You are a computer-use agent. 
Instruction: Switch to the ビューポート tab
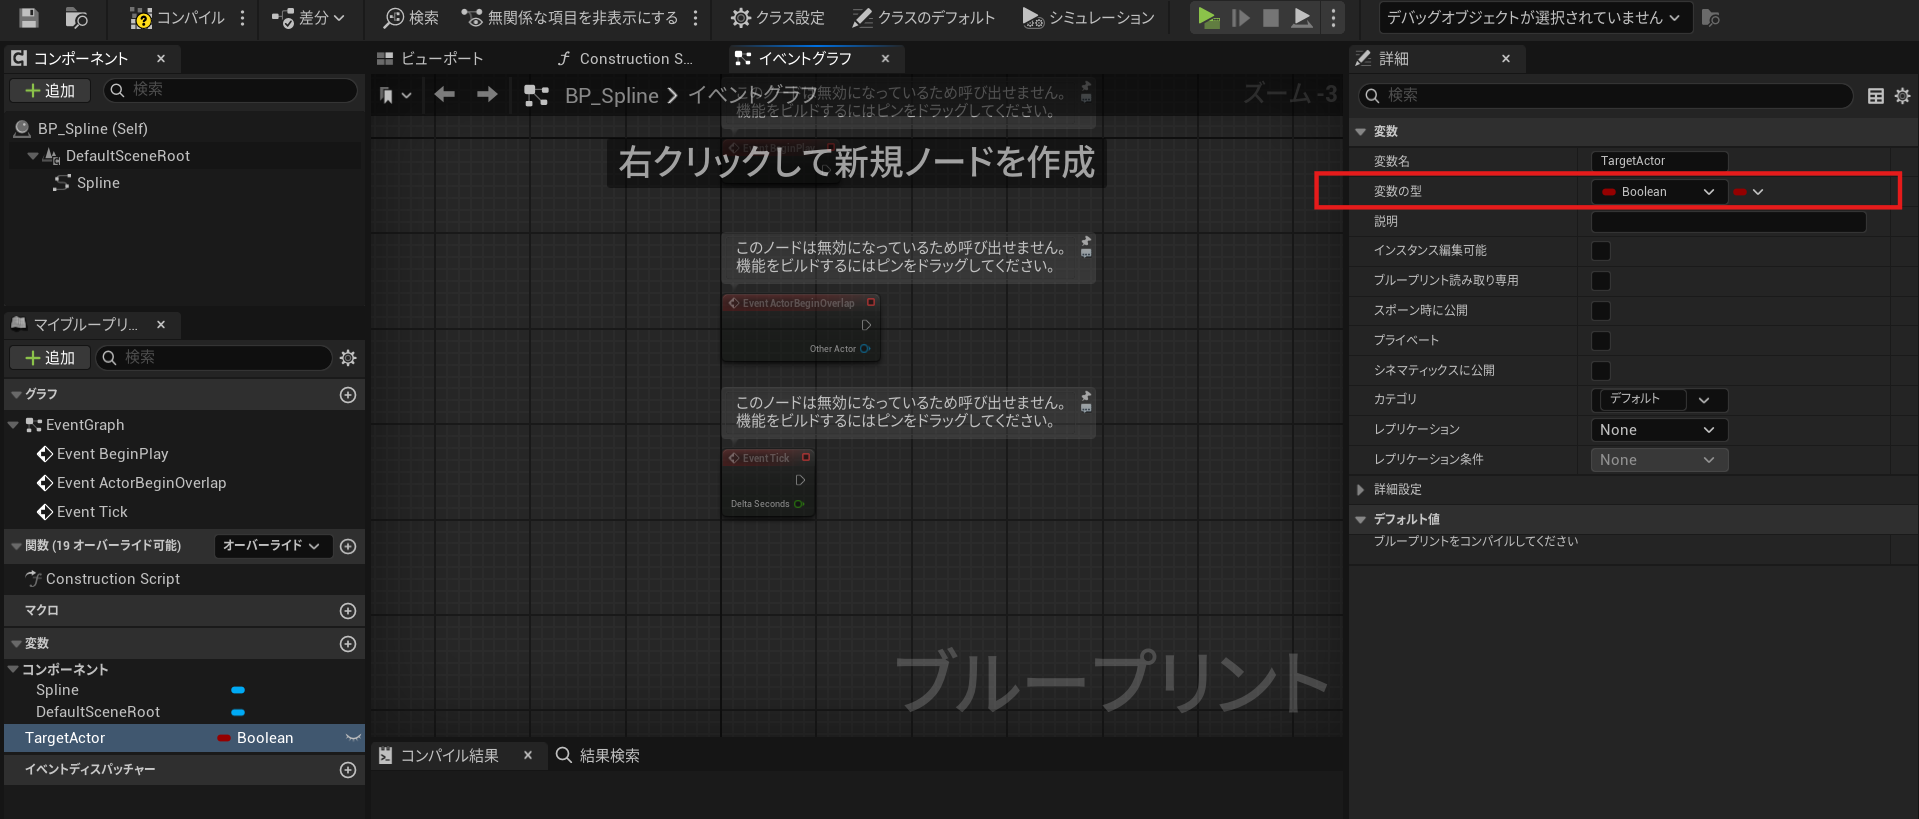[430, 58]
